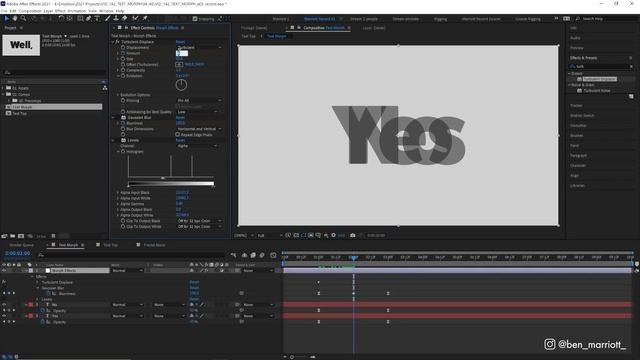Create new animation preset in Effects panel
The image size is (640, 360).
[x=631, y=97]
